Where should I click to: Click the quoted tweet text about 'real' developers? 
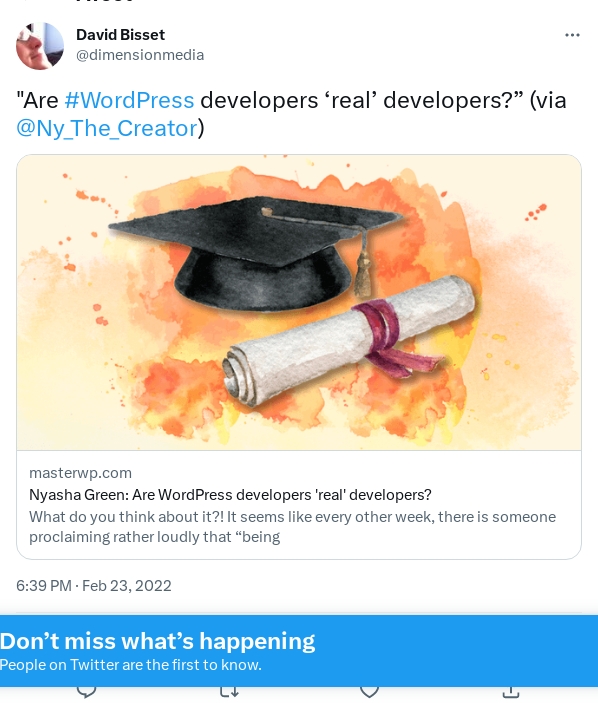point(291,114)
